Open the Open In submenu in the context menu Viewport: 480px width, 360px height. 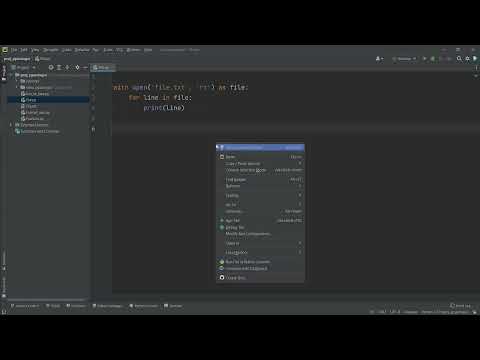pyautogui.click(x=260, y=243)
